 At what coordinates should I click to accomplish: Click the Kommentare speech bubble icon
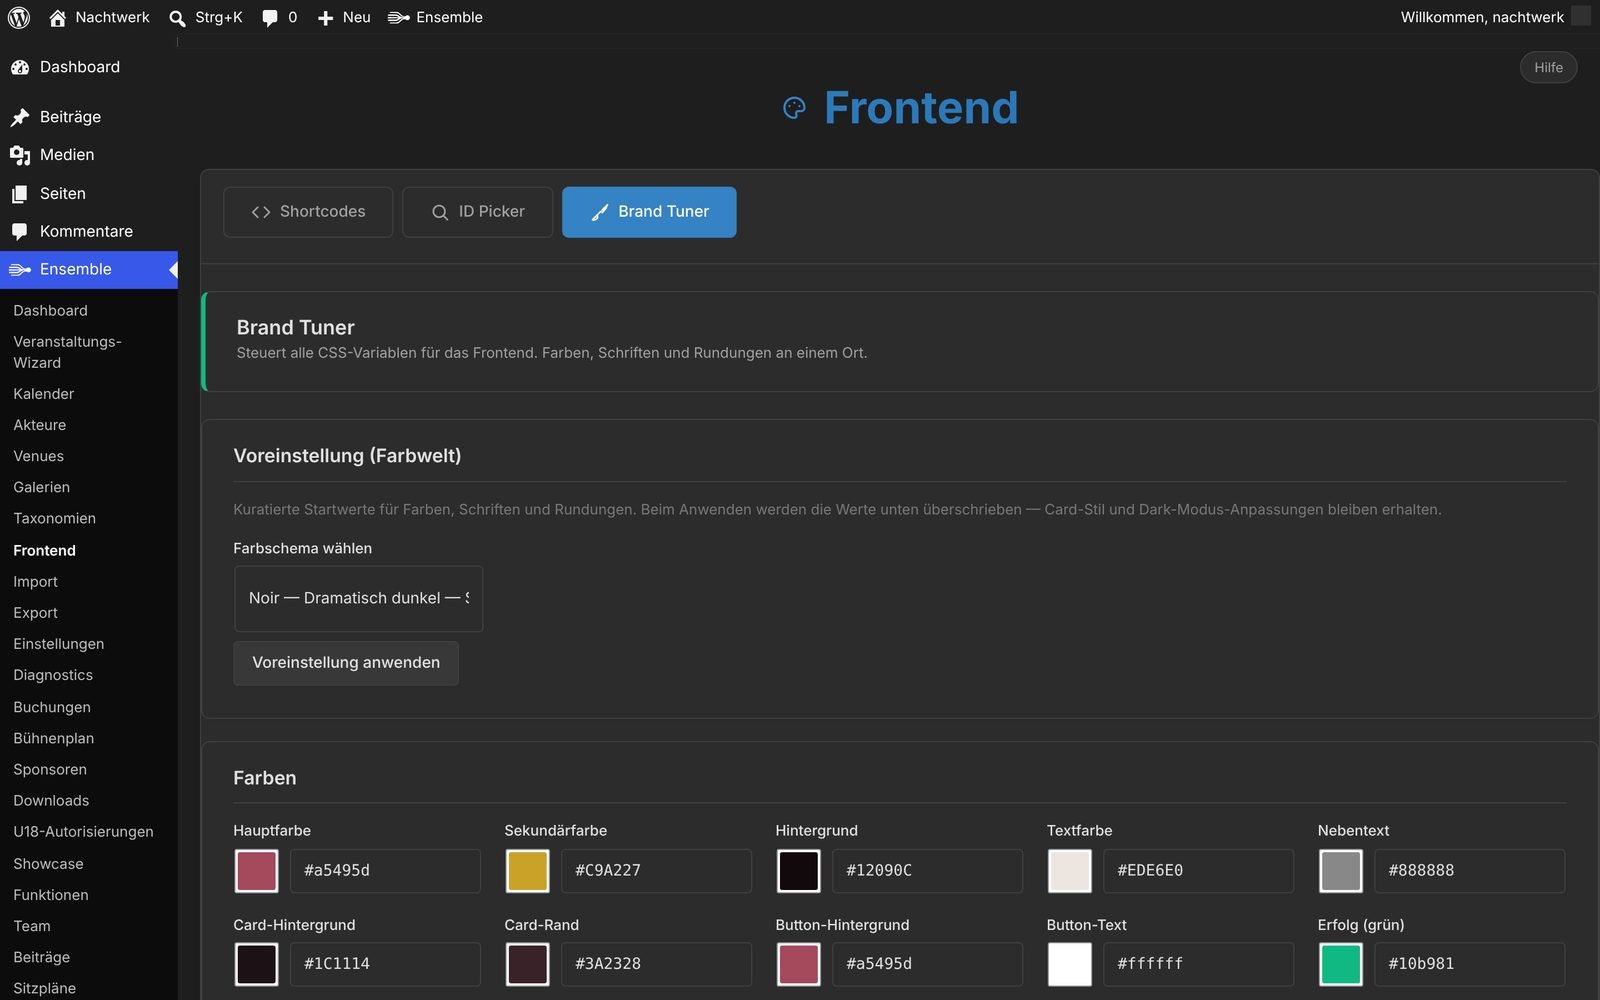pos(20,231)
